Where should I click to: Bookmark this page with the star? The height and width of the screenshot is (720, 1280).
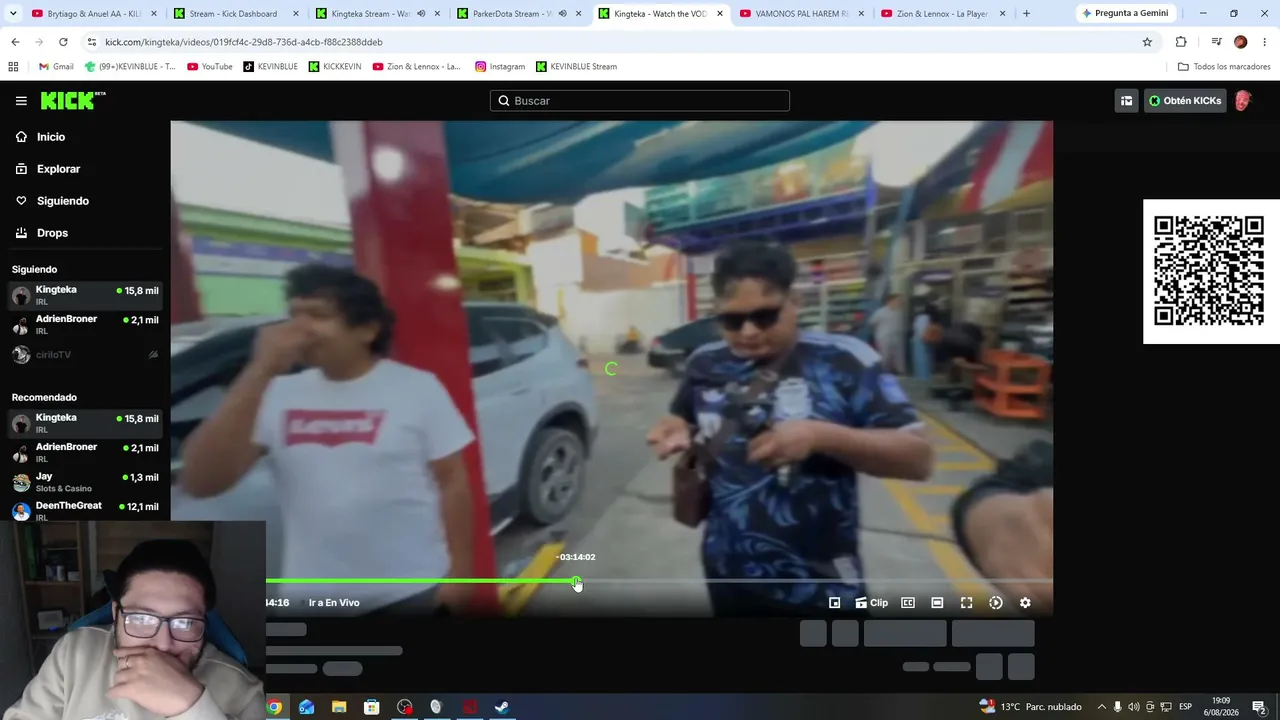pos(1147,42)
